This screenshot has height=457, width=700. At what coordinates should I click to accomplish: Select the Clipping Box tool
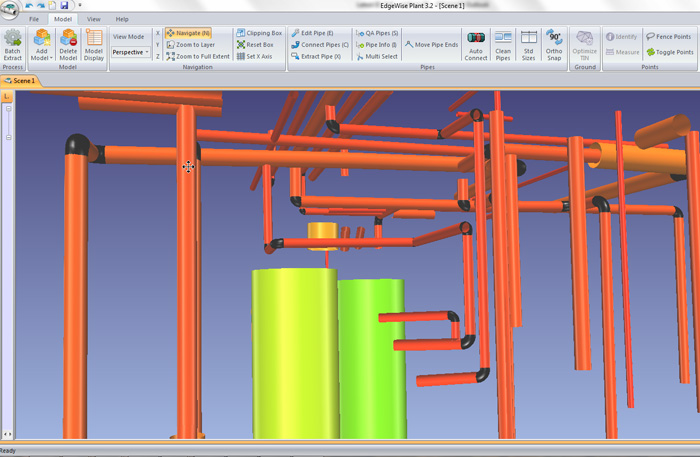259,33
